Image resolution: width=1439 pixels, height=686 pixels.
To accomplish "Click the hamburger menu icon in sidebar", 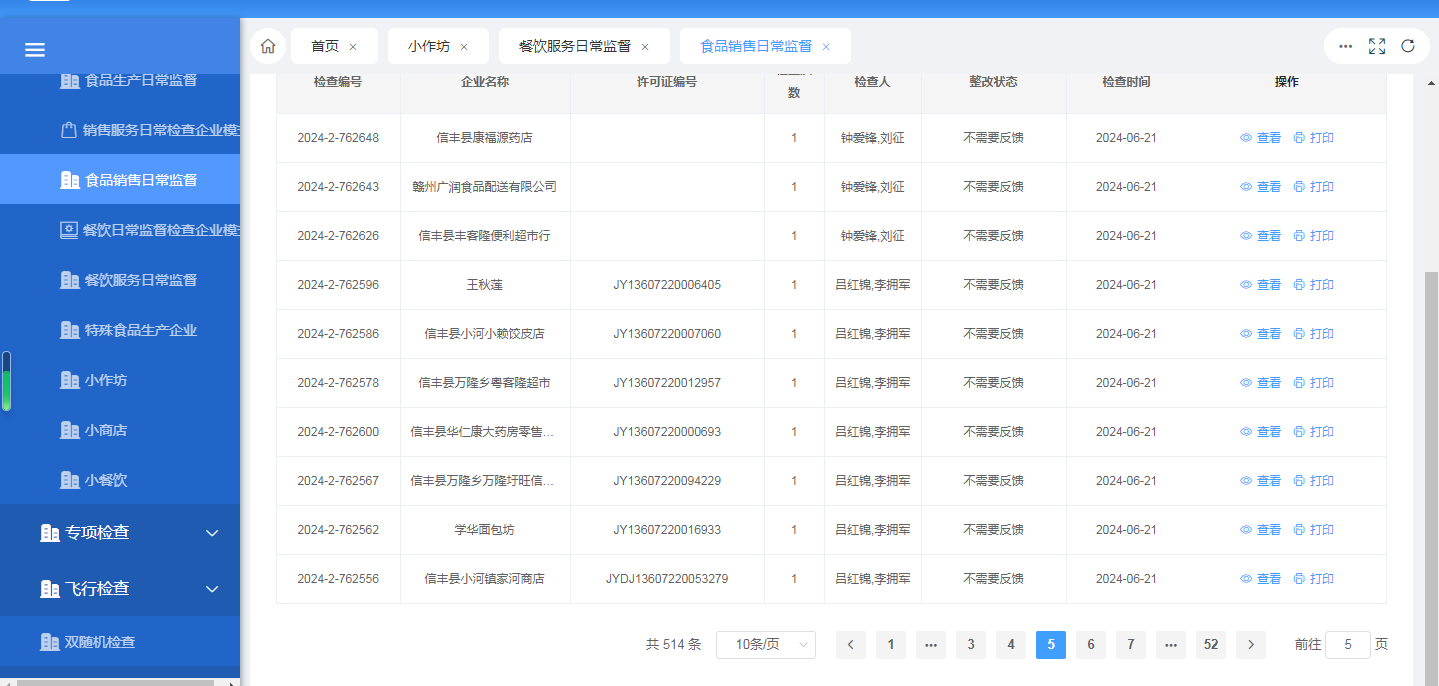I will pos(35,50).
